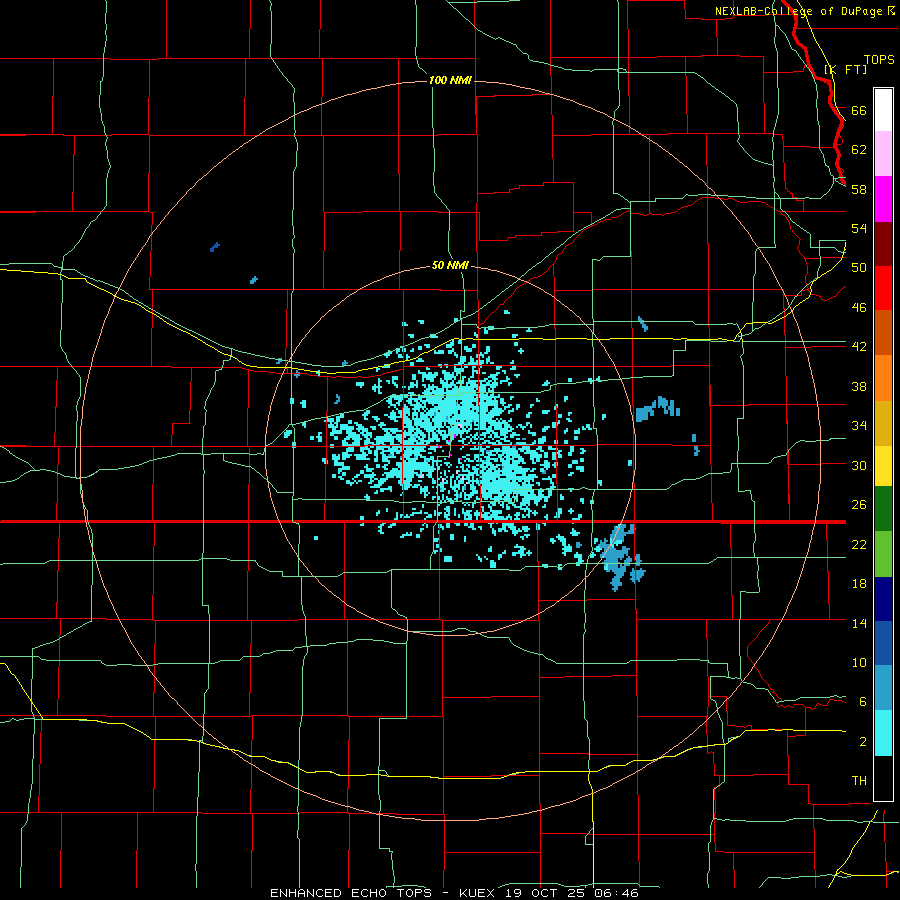Click the 50 NMI range ring label

point(450,265)
